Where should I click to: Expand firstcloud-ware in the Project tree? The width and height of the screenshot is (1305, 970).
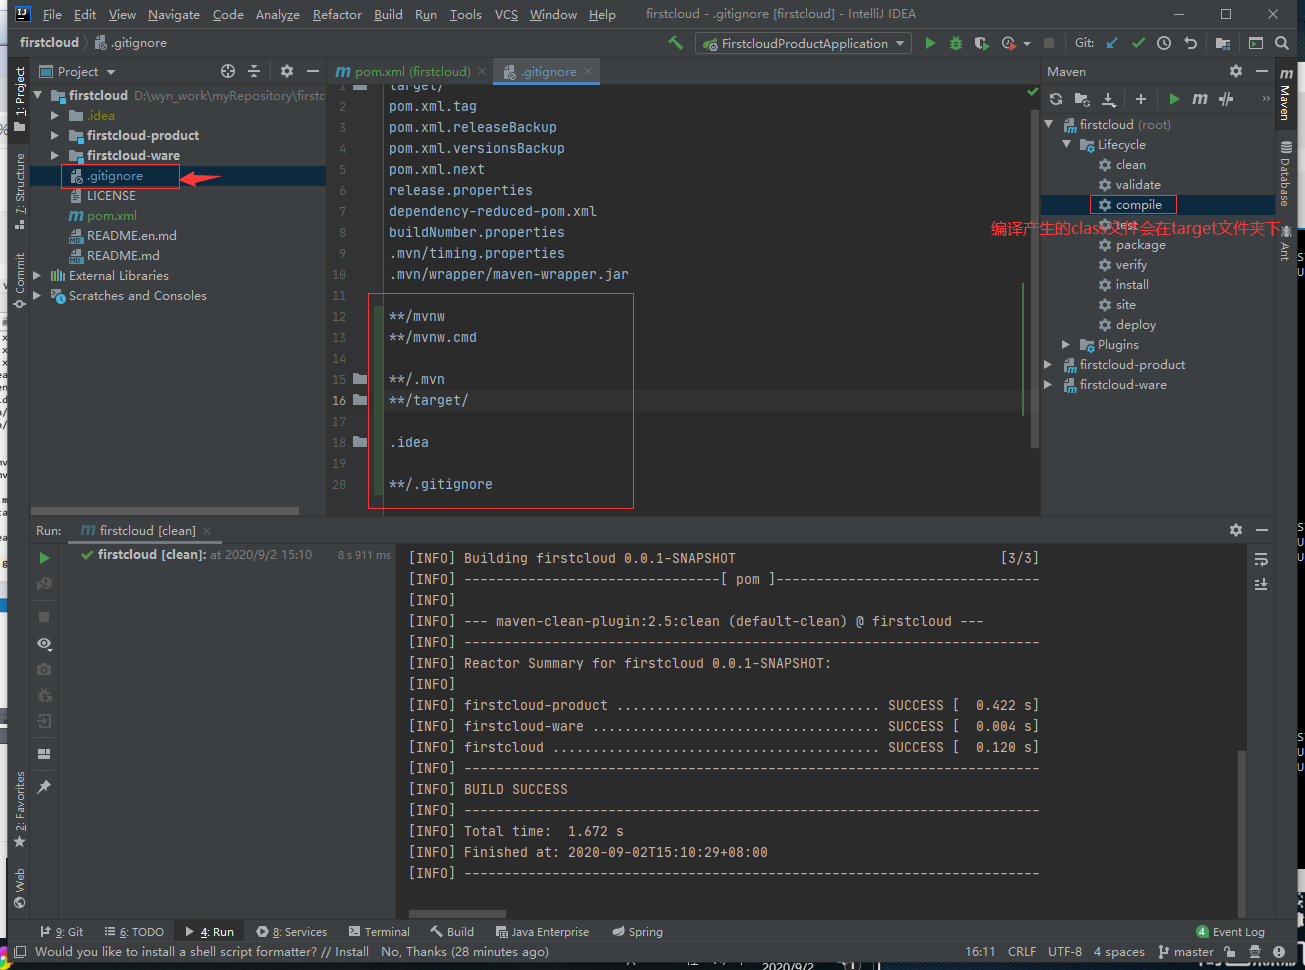(x=55, y=156)
